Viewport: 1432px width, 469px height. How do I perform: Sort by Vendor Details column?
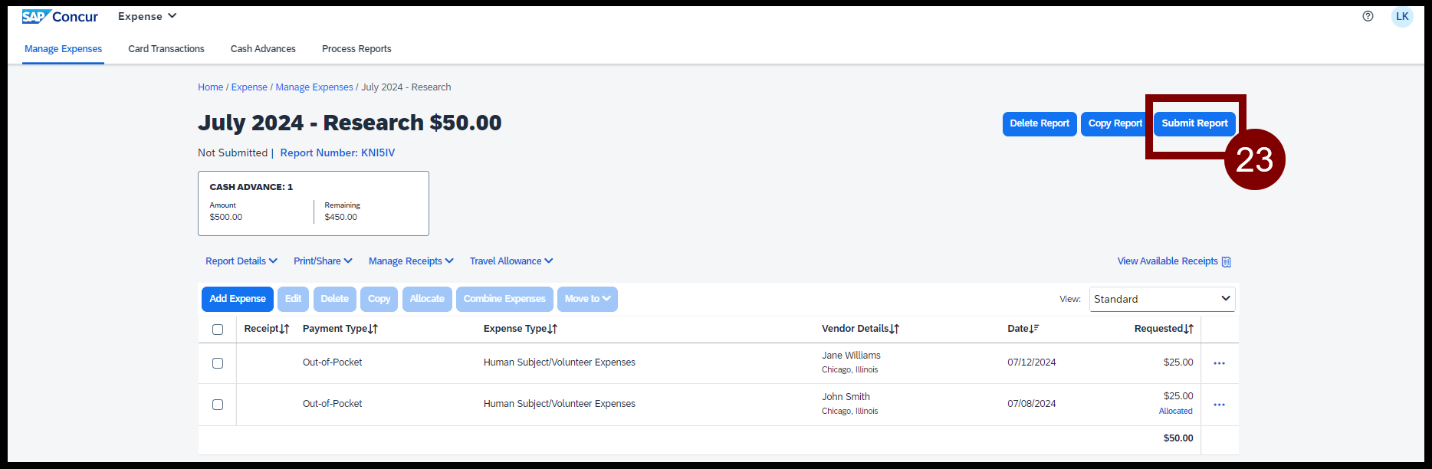tap(860, 329)
